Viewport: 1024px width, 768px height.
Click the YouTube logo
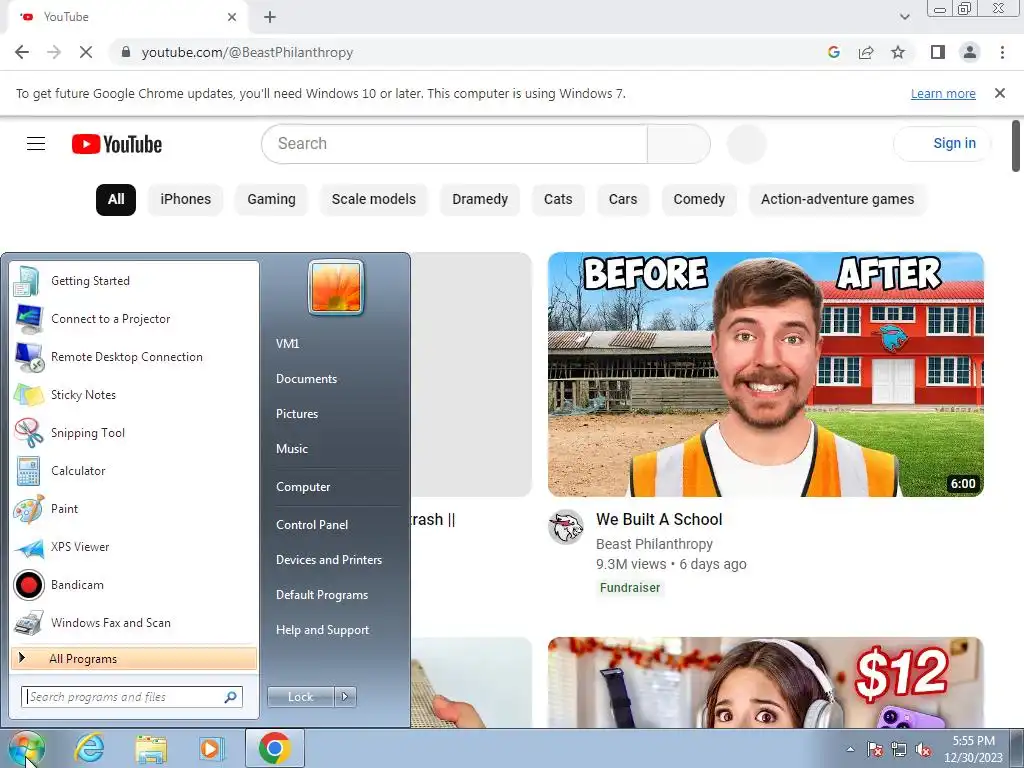pos(117,144)
